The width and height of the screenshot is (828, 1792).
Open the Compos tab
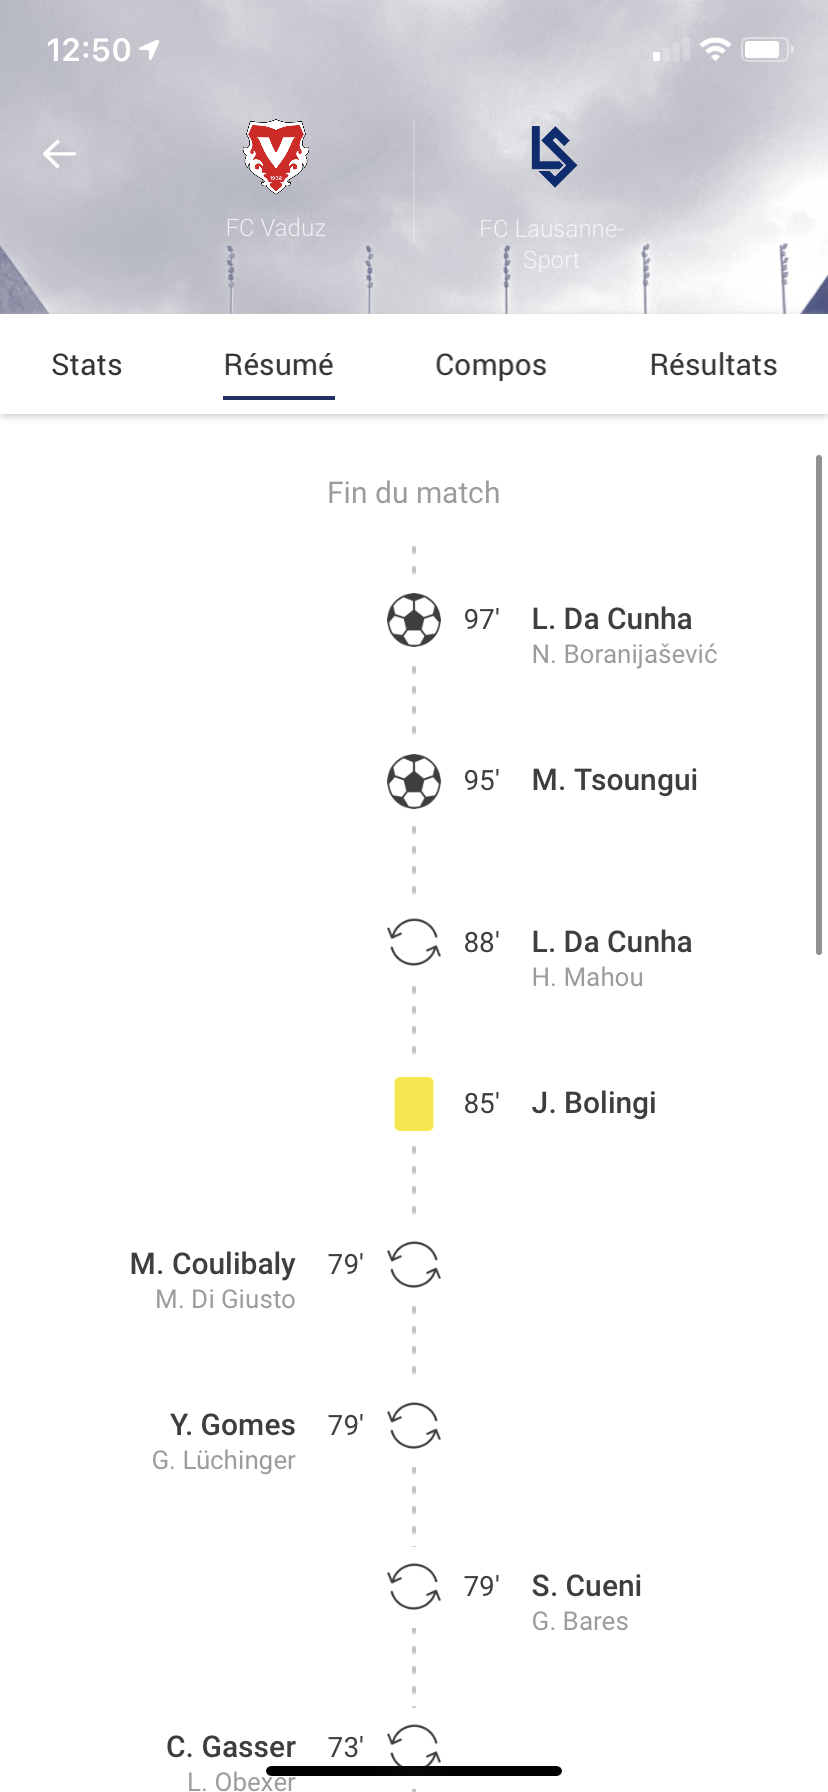(491, 365)
